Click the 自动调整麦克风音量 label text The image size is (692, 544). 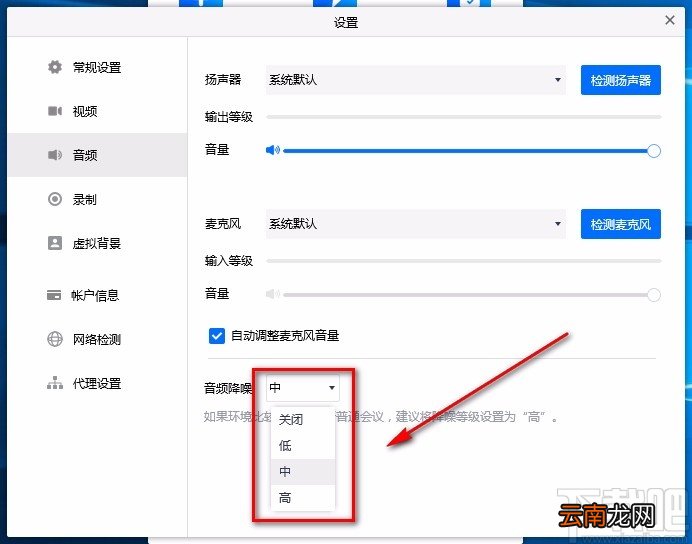(285, 336)
